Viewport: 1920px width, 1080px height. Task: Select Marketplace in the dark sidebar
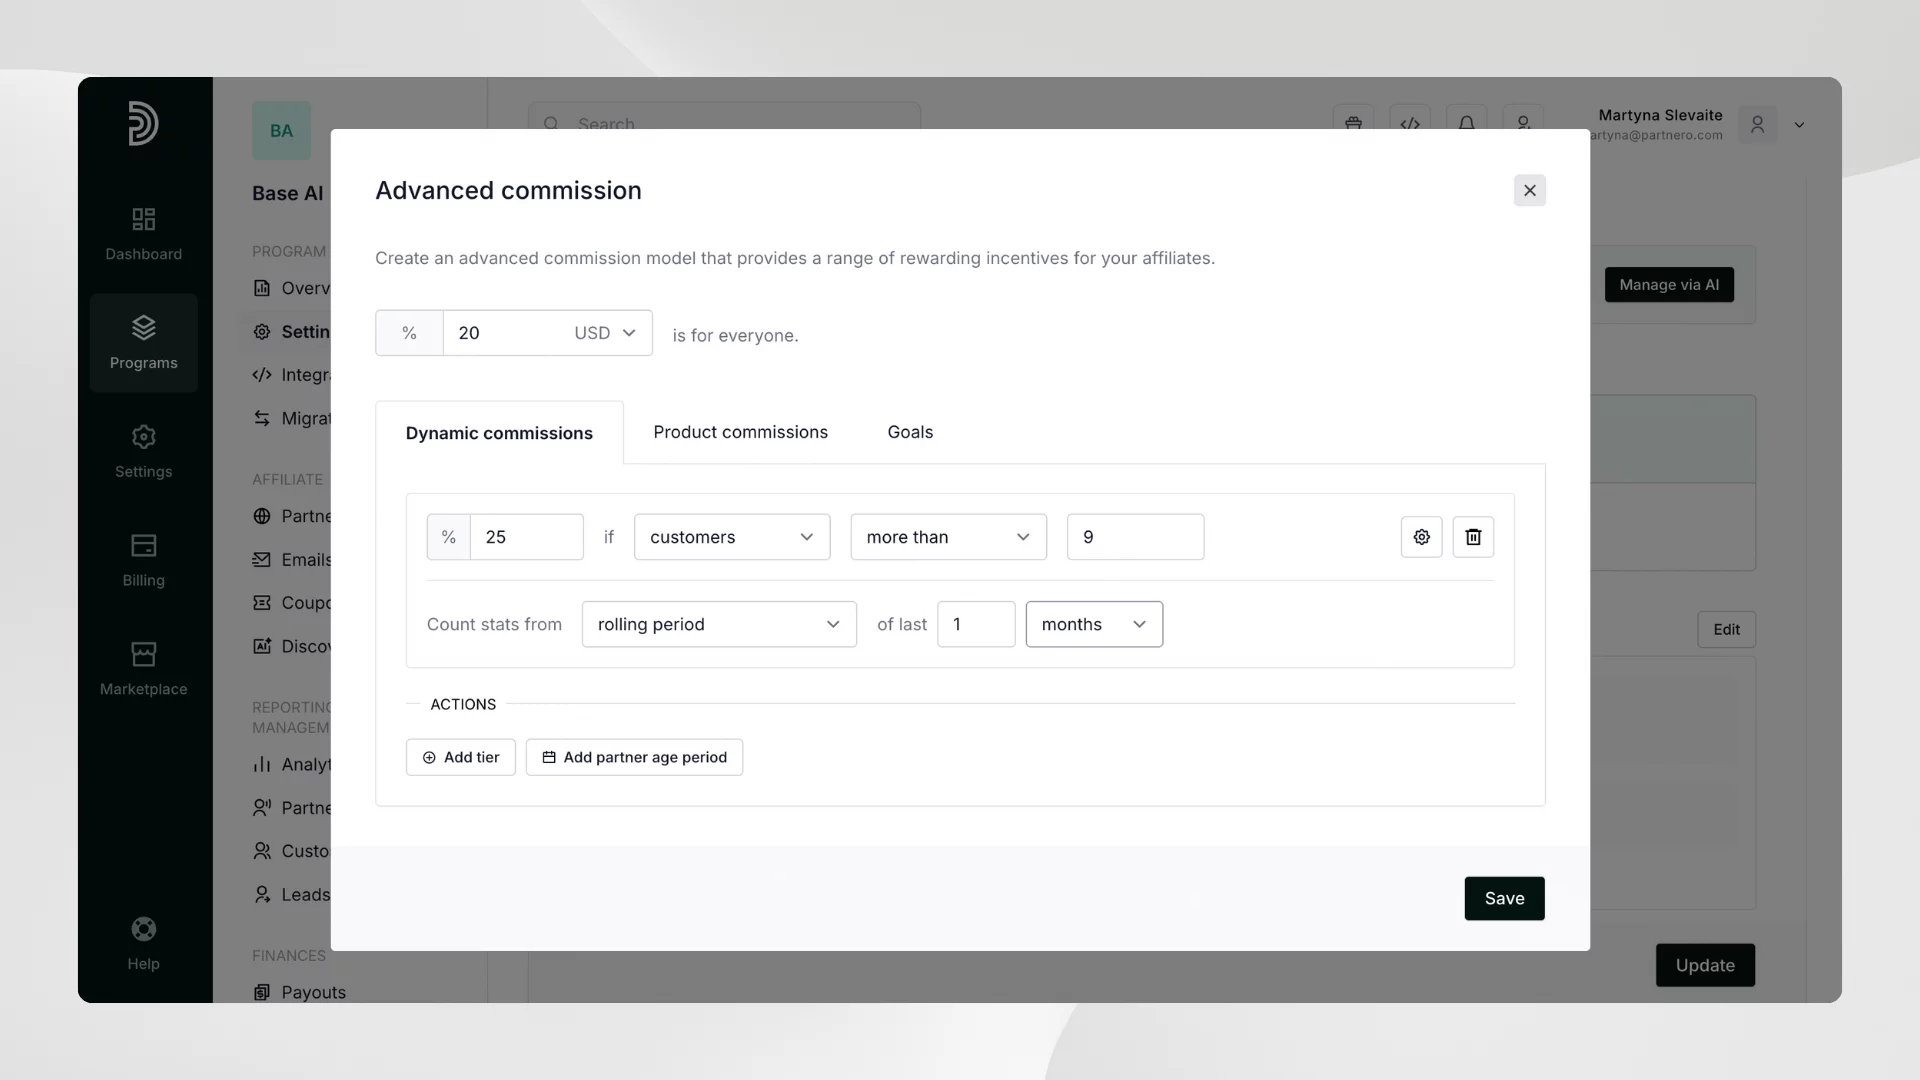click(x=143, y=668)
